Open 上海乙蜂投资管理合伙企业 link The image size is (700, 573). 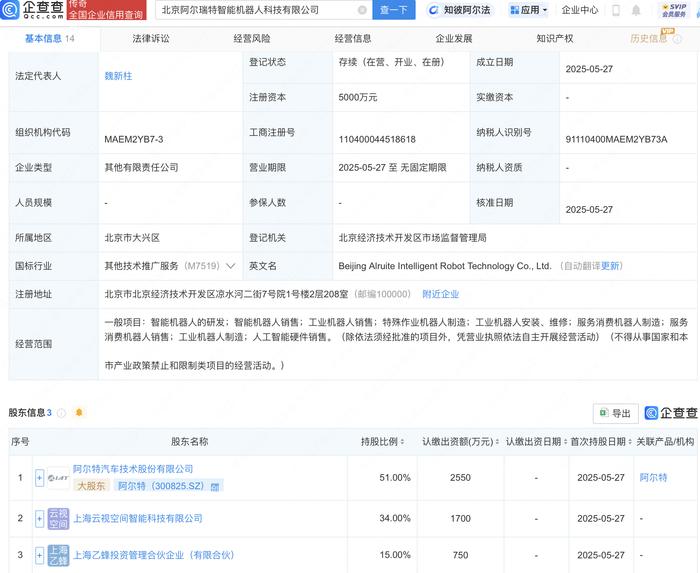tap(154, 555)
